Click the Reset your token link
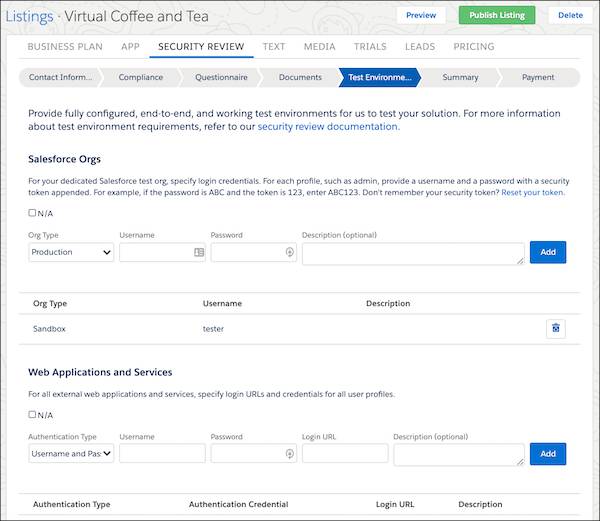The width and height of the screenshot is (600, 521). tap(533, 192)
